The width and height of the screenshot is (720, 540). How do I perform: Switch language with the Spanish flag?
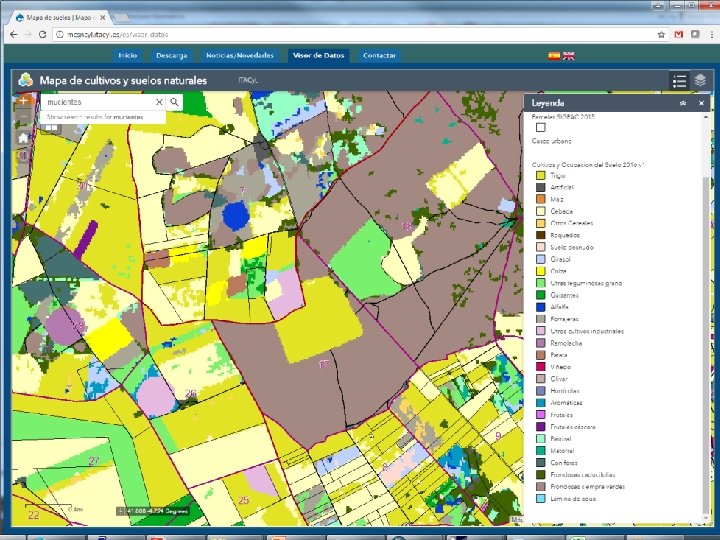point(554,56)
